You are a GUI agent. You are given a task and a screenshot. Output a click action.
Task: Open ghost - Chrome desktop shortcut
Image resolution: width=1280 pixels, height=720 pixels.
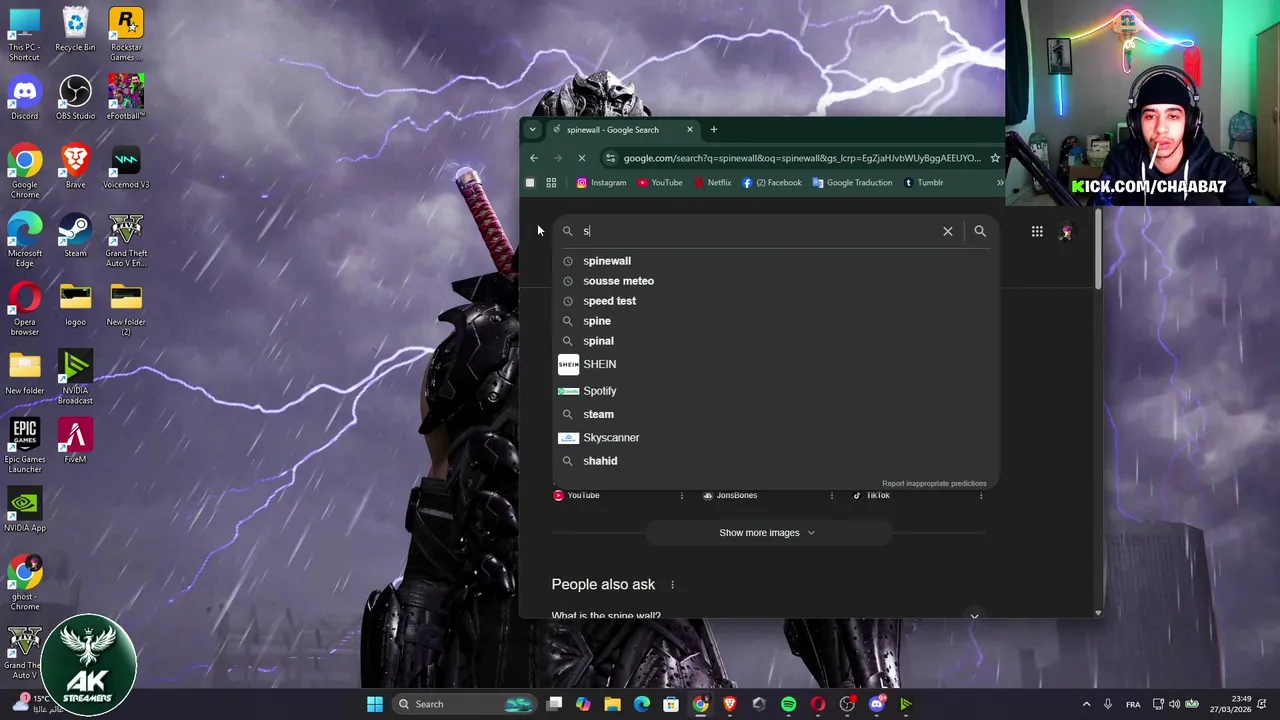pyautogui.click(x=24, y=584)
